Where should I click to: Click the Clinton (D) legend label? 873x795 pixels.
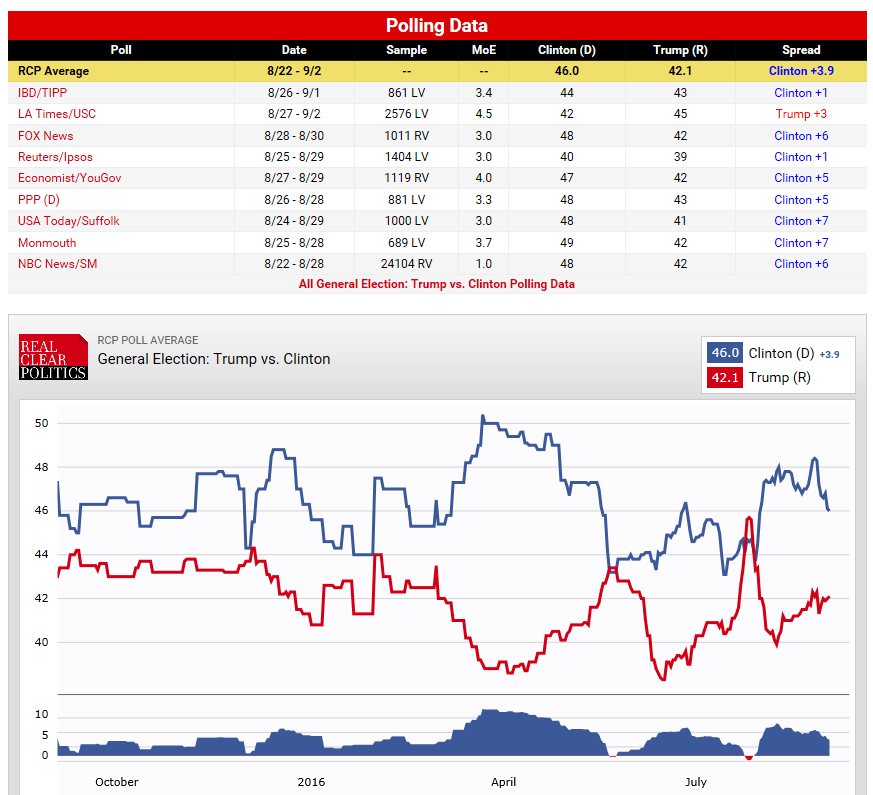click(781, 354)
